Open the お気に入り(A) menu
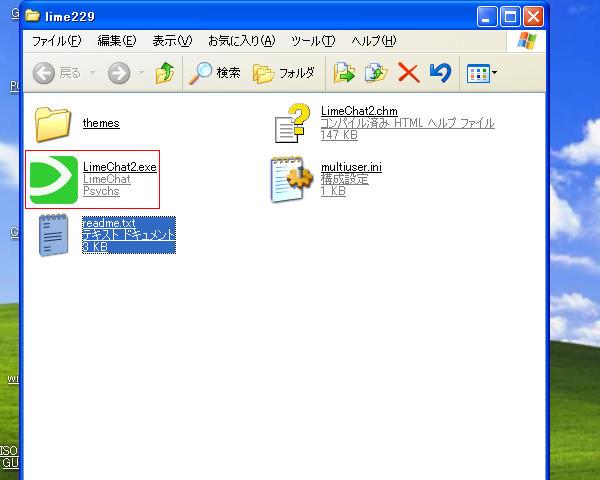The image size is (600, 480). click(x=241, y=41)
